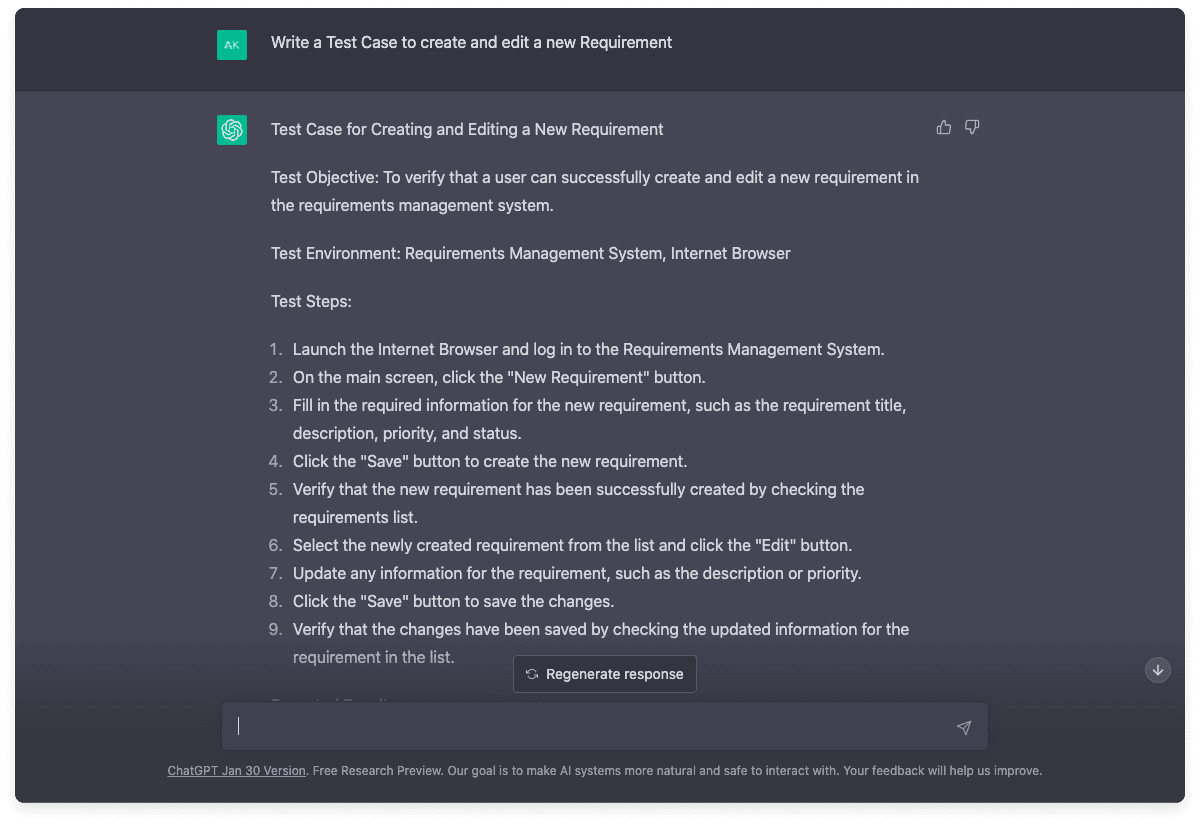1200x825 pixels.
Task: Click the green AK user avatar
Action: [232, 45]
